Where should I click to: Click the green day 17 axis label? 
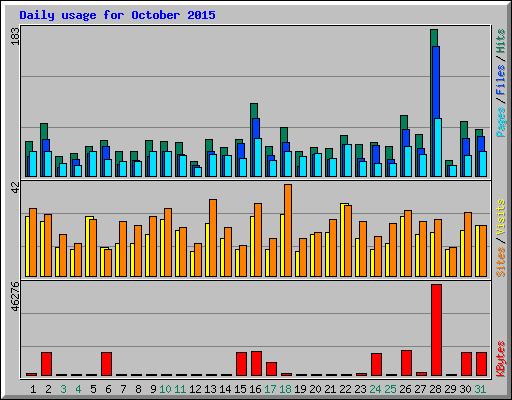270,389
